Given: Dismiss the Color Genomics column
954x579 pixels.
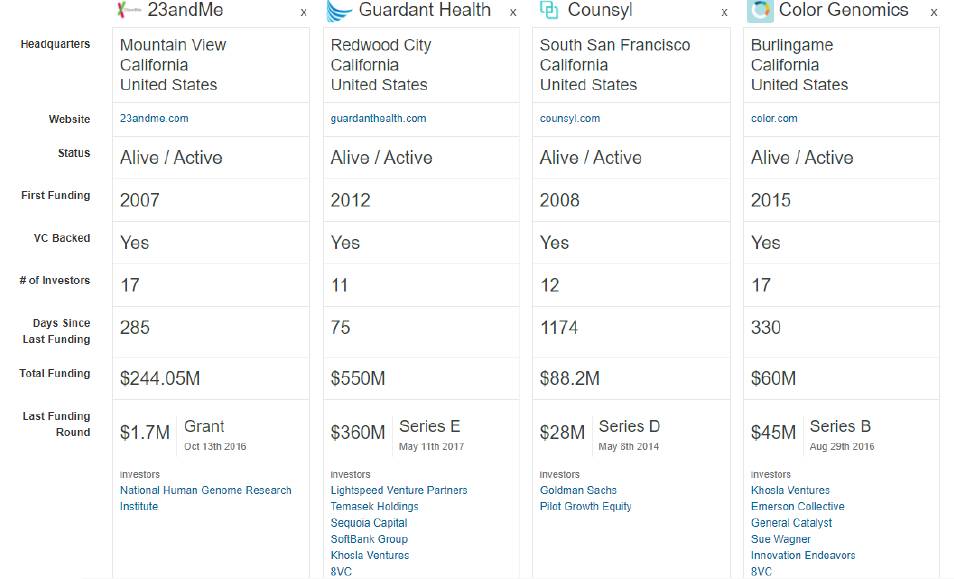Looking at the screenshot, I should [x=934, y=13].
